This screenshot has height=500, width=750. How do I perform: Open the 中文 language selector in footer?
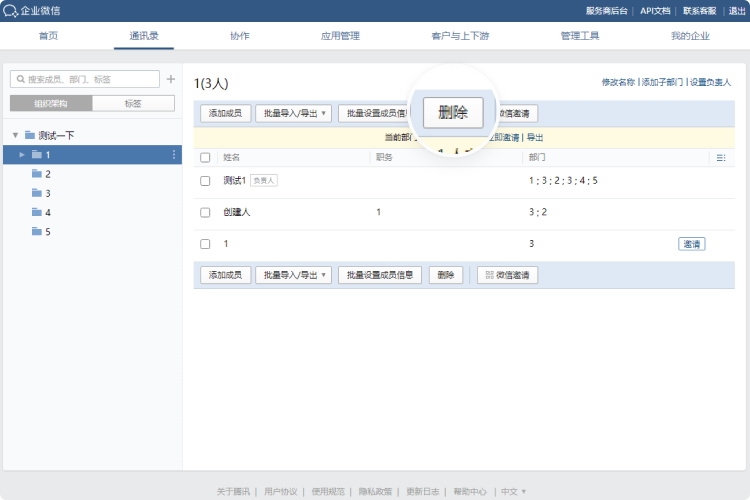[x=513, y=491]
